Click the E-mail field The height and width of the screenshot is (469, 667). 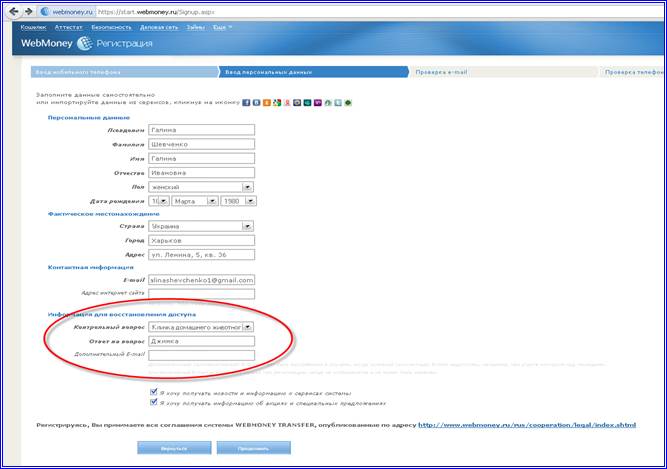point(202,280)
